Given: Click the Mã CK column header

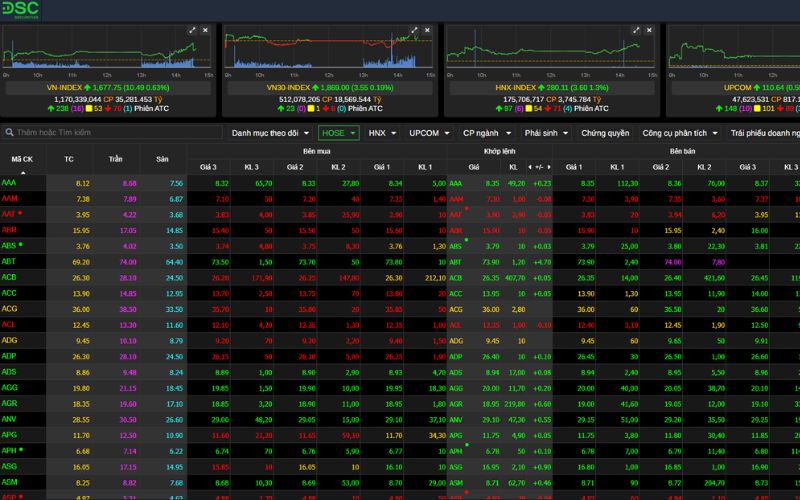Looking at the screenshot, I should [x=22, y=159].
